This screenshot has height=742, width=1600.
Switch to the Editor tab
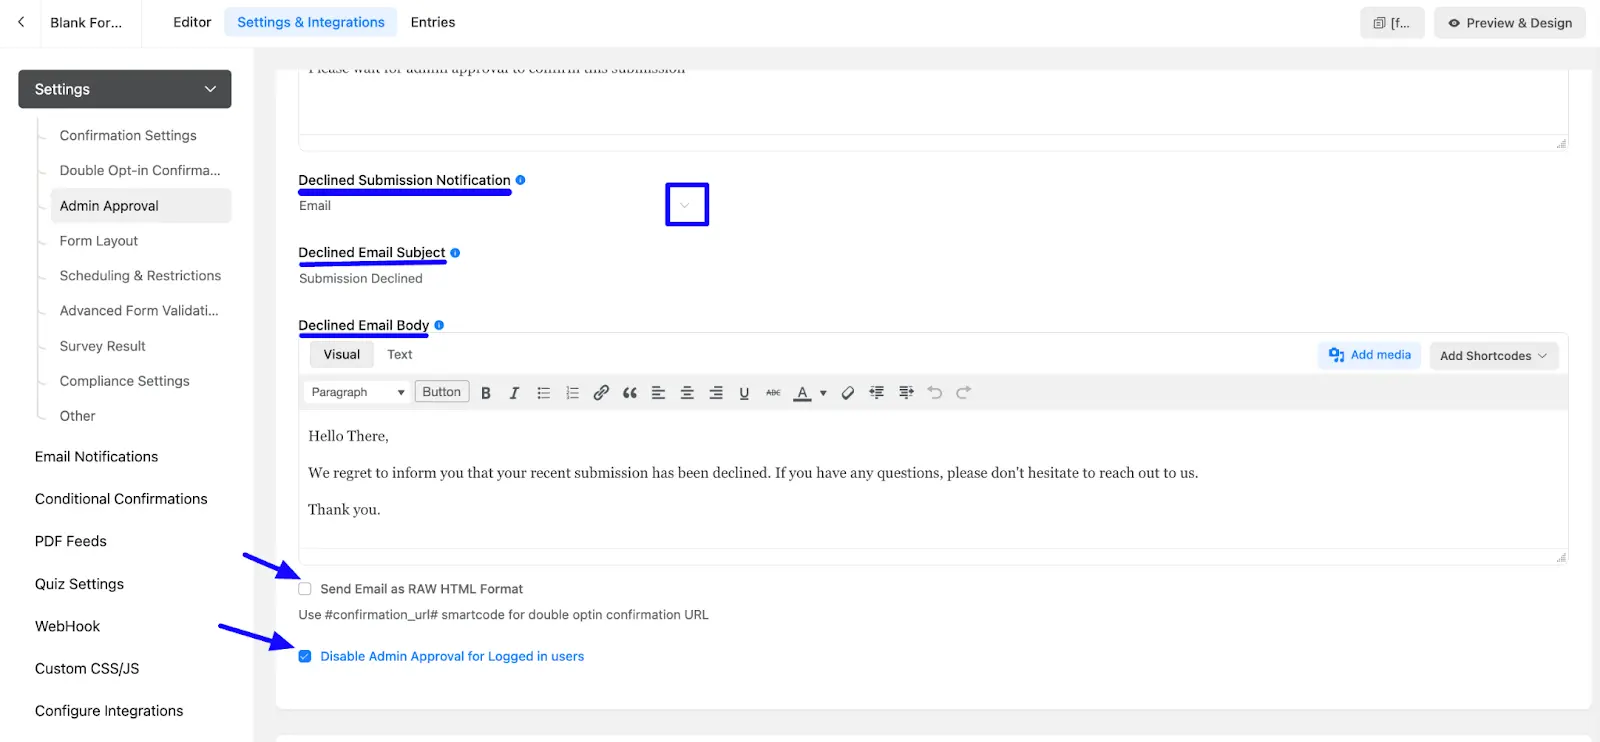tap(192, 22)
